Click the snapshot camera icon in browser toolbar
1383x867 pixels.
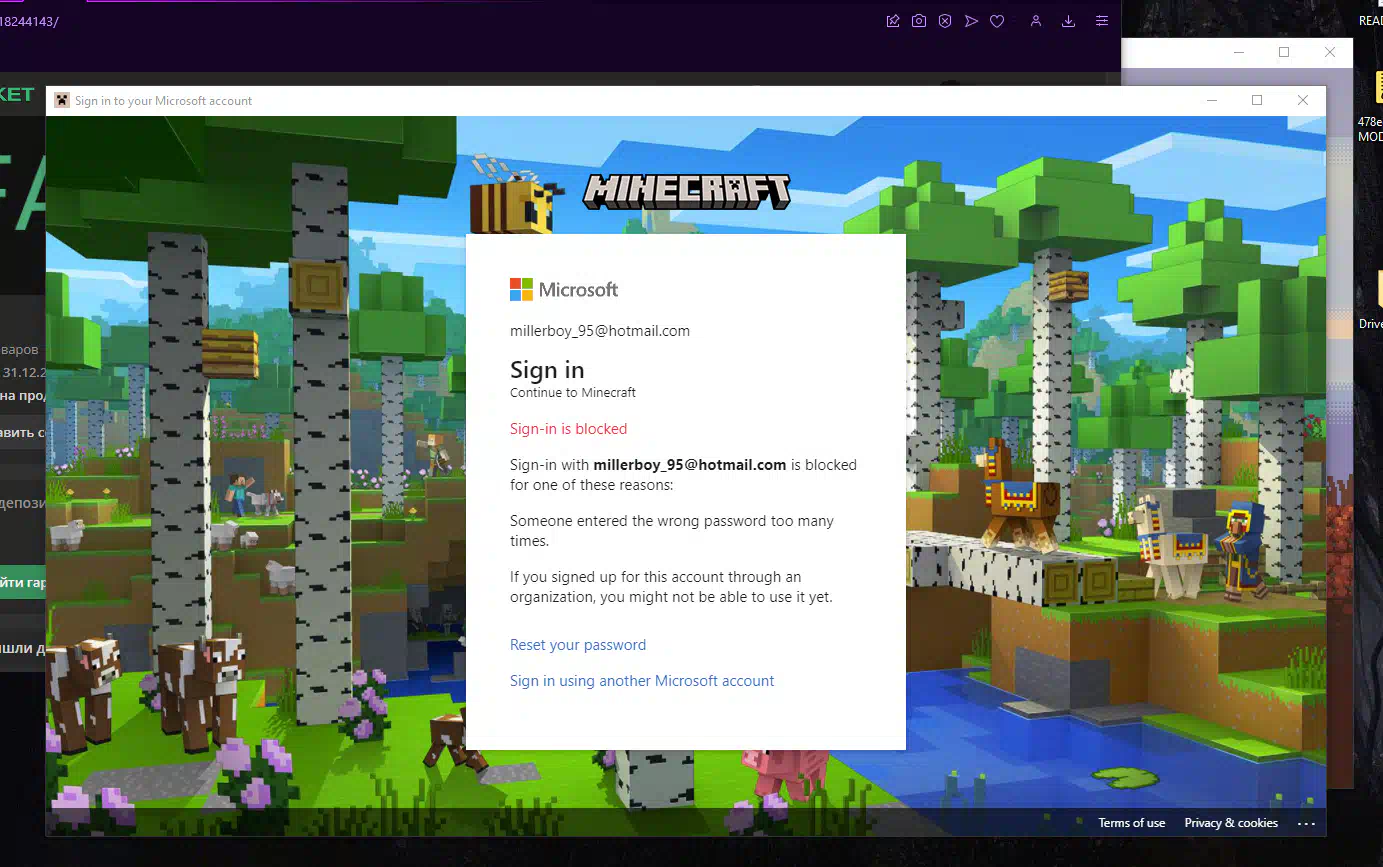[918, 21]
